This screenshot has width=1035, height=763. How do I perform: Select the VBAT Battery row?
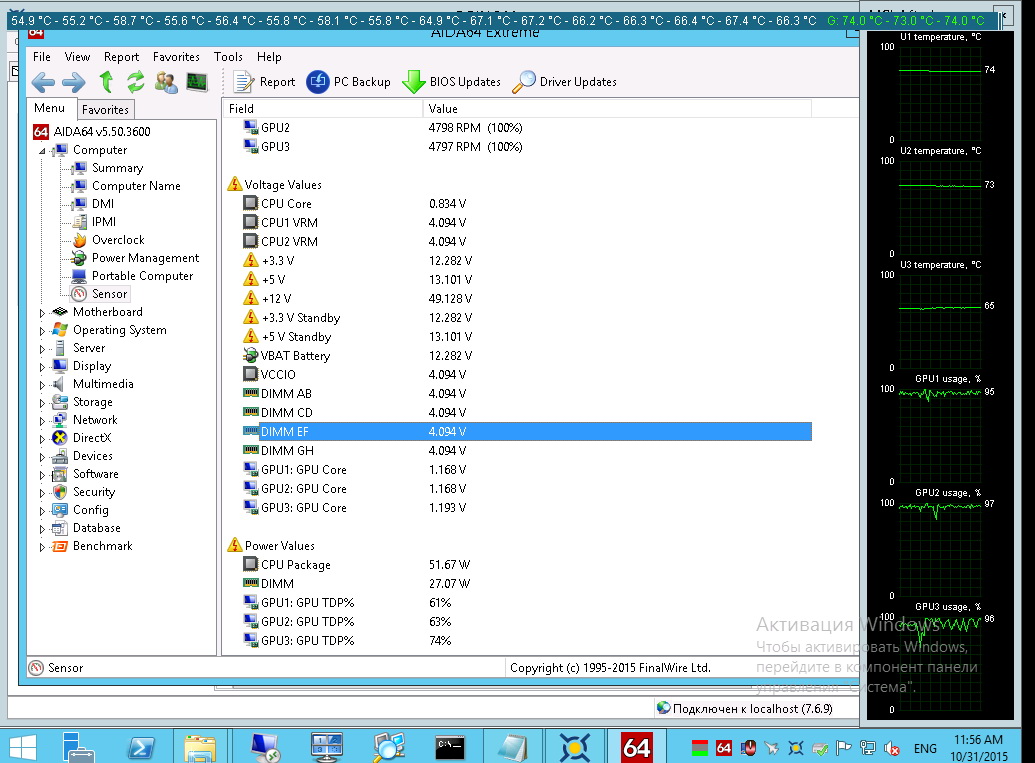point(527,355)
